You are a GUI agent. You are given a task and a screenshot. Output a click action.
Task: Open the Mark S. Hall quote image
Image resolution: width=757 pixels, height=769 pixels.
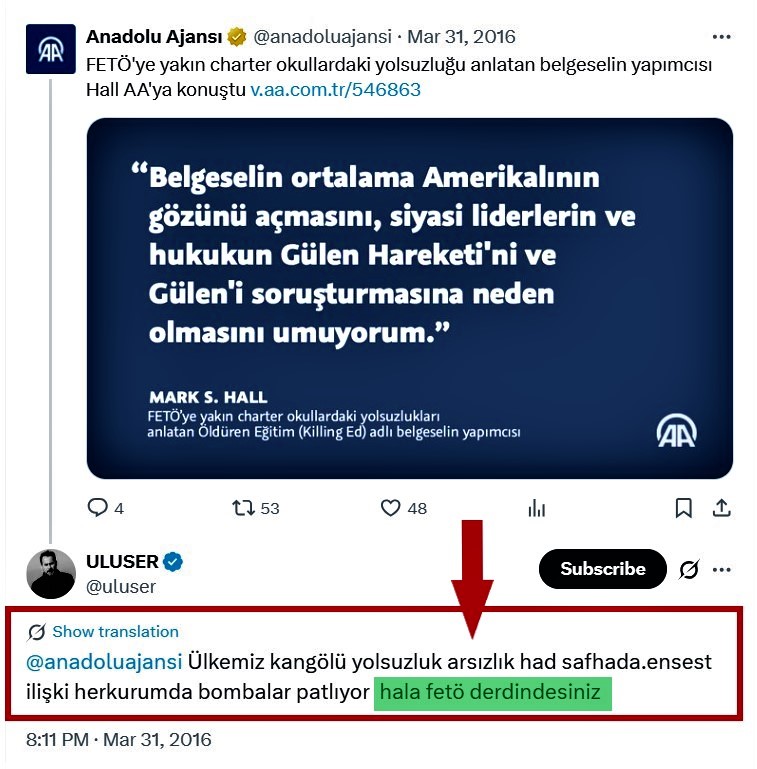[410, 298]
